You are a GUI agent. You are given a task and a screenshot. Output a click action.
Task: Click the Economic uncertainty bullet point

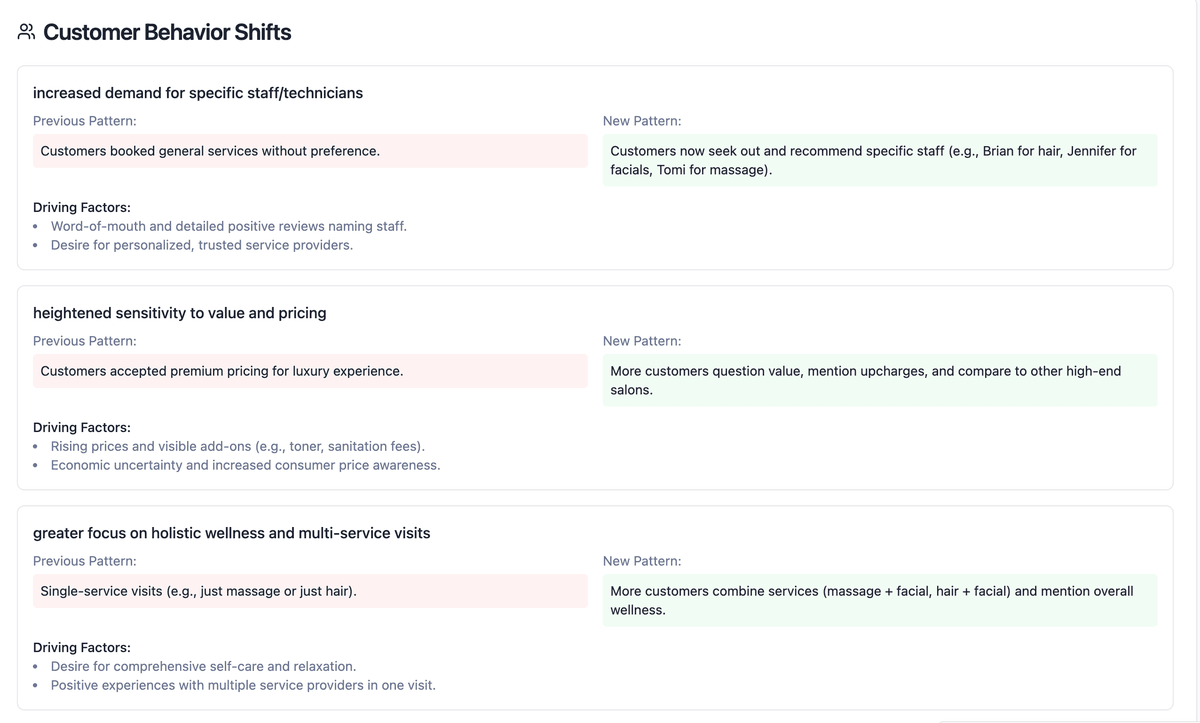pyautogui.click(x=245, y=465)
